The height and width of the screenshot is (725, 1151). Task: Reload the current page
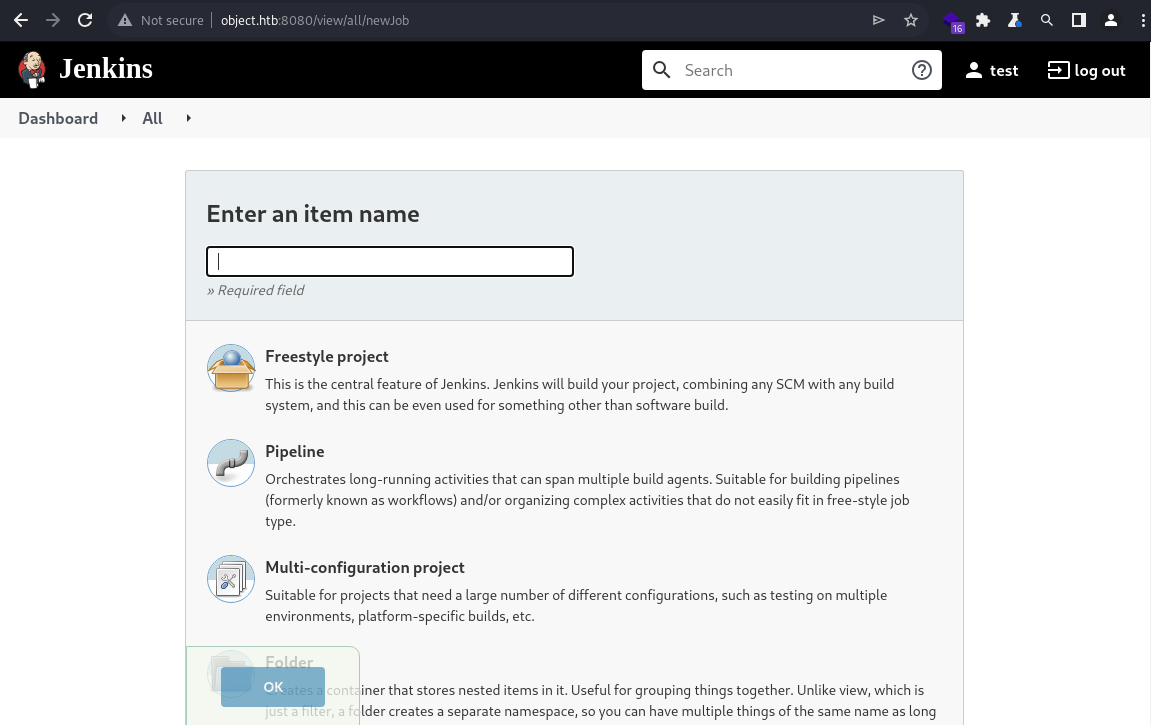pos(85,21)
